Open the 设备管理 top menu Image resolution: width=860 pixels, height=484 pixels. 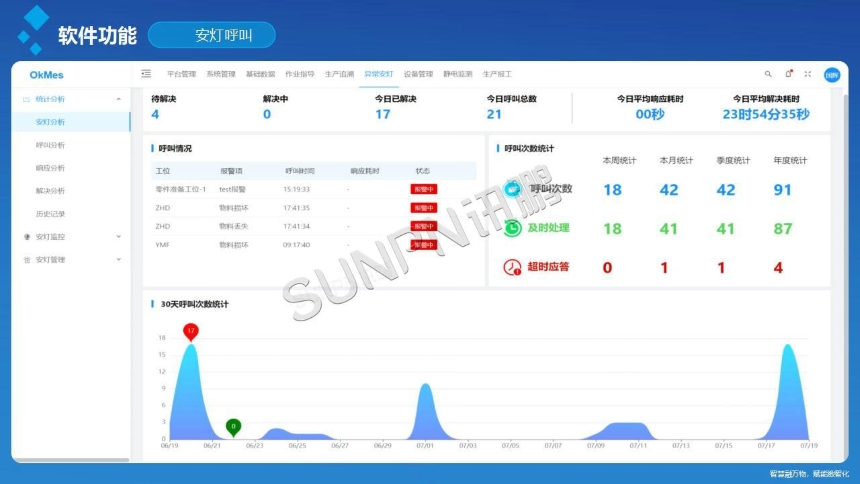click(x=418, y=74)
